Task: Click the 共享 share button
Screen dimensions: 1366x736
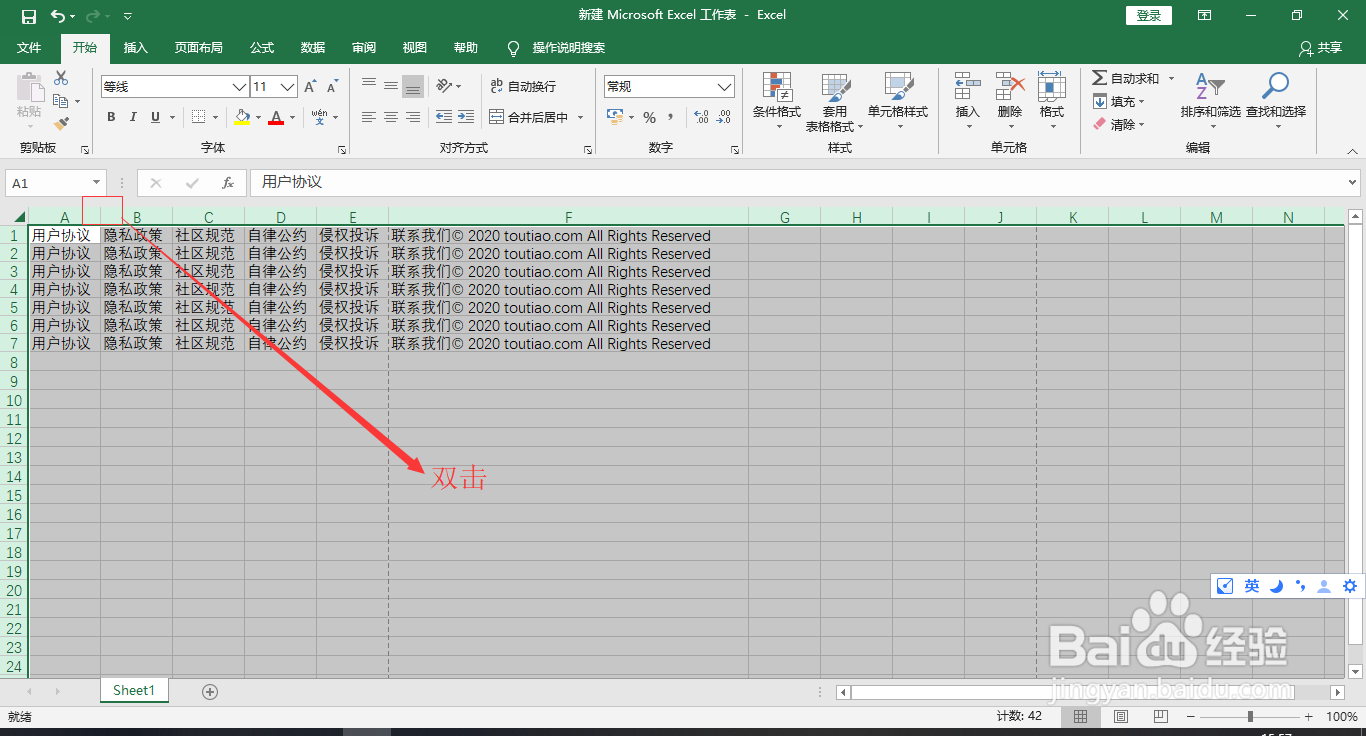Action: click(x=1320, y=48)
